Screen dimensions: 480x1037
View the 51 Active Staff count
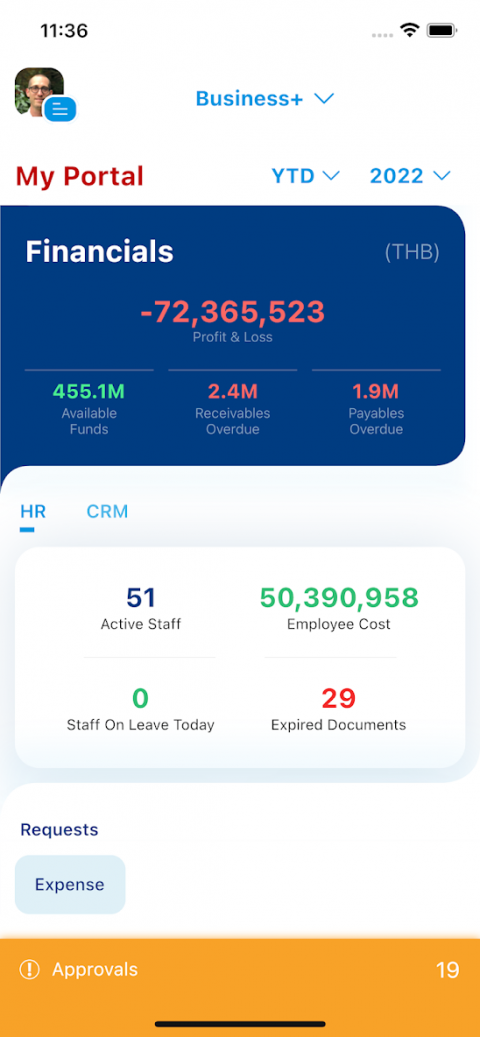coord(141,608)
